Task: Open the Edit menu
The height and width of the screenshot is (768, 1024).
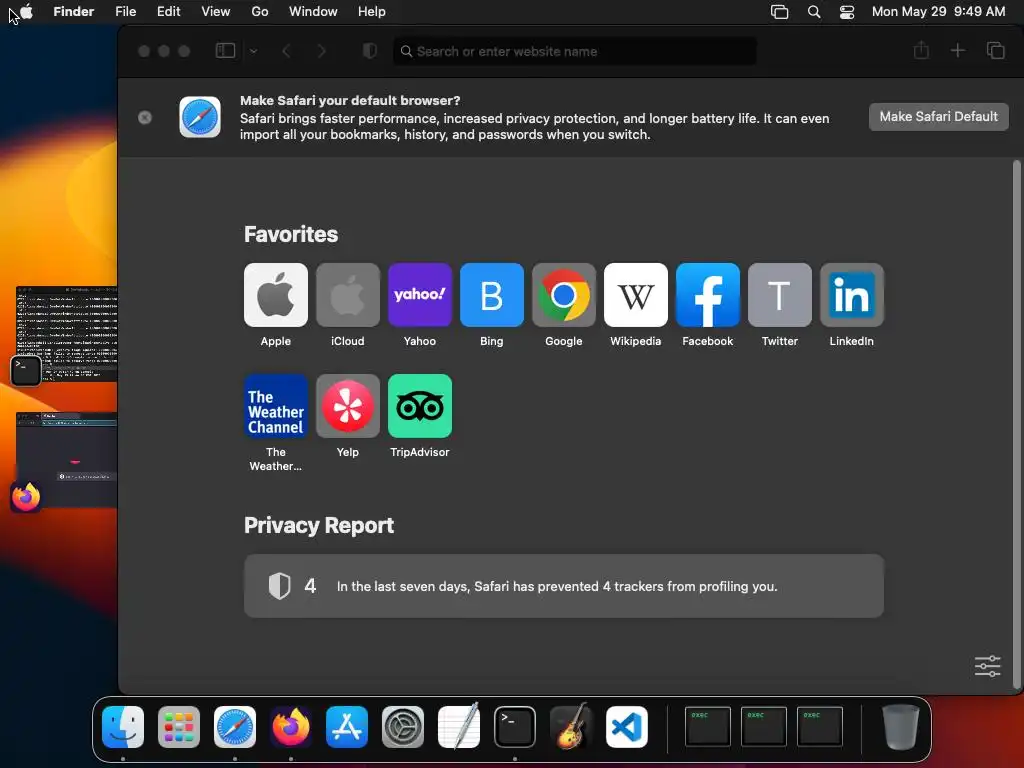Action: [x=168, y=12]
